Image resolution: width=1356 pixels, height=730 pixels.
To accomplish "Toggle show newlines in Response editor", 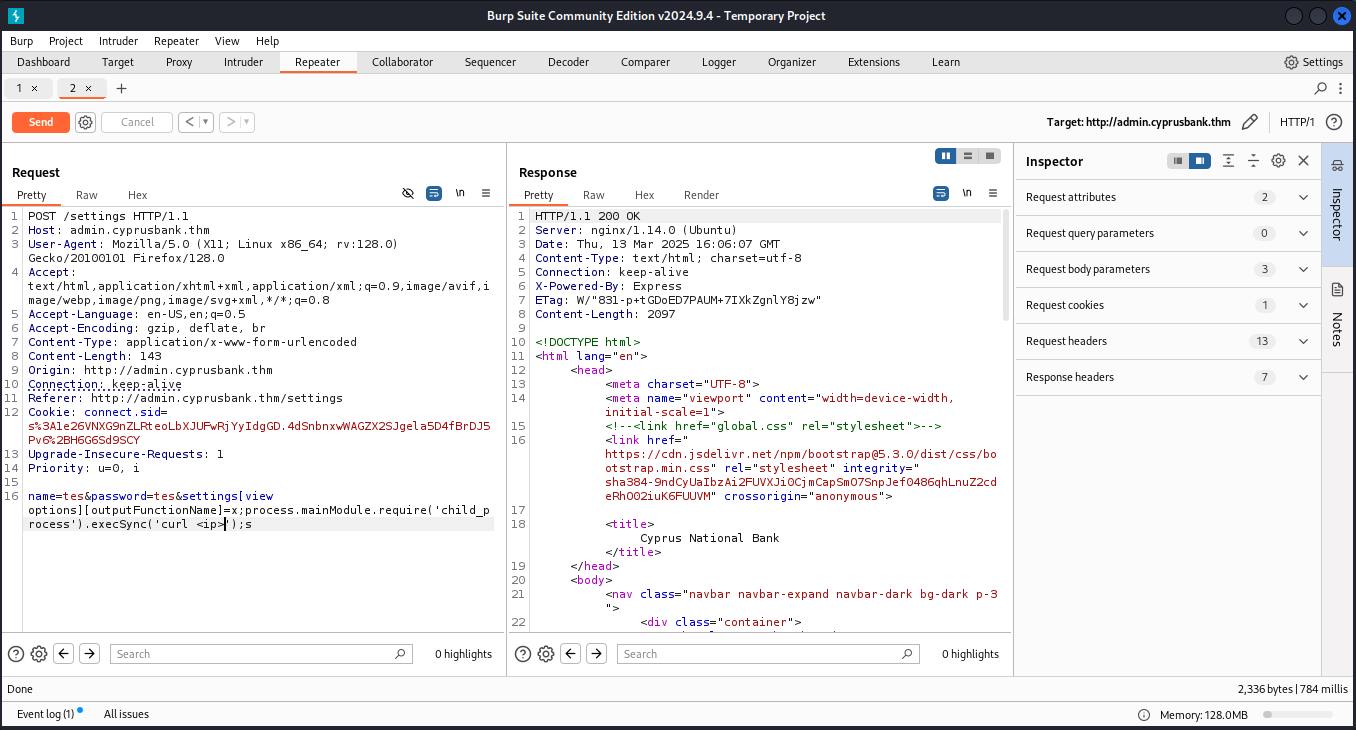I will tap(967, 193).
